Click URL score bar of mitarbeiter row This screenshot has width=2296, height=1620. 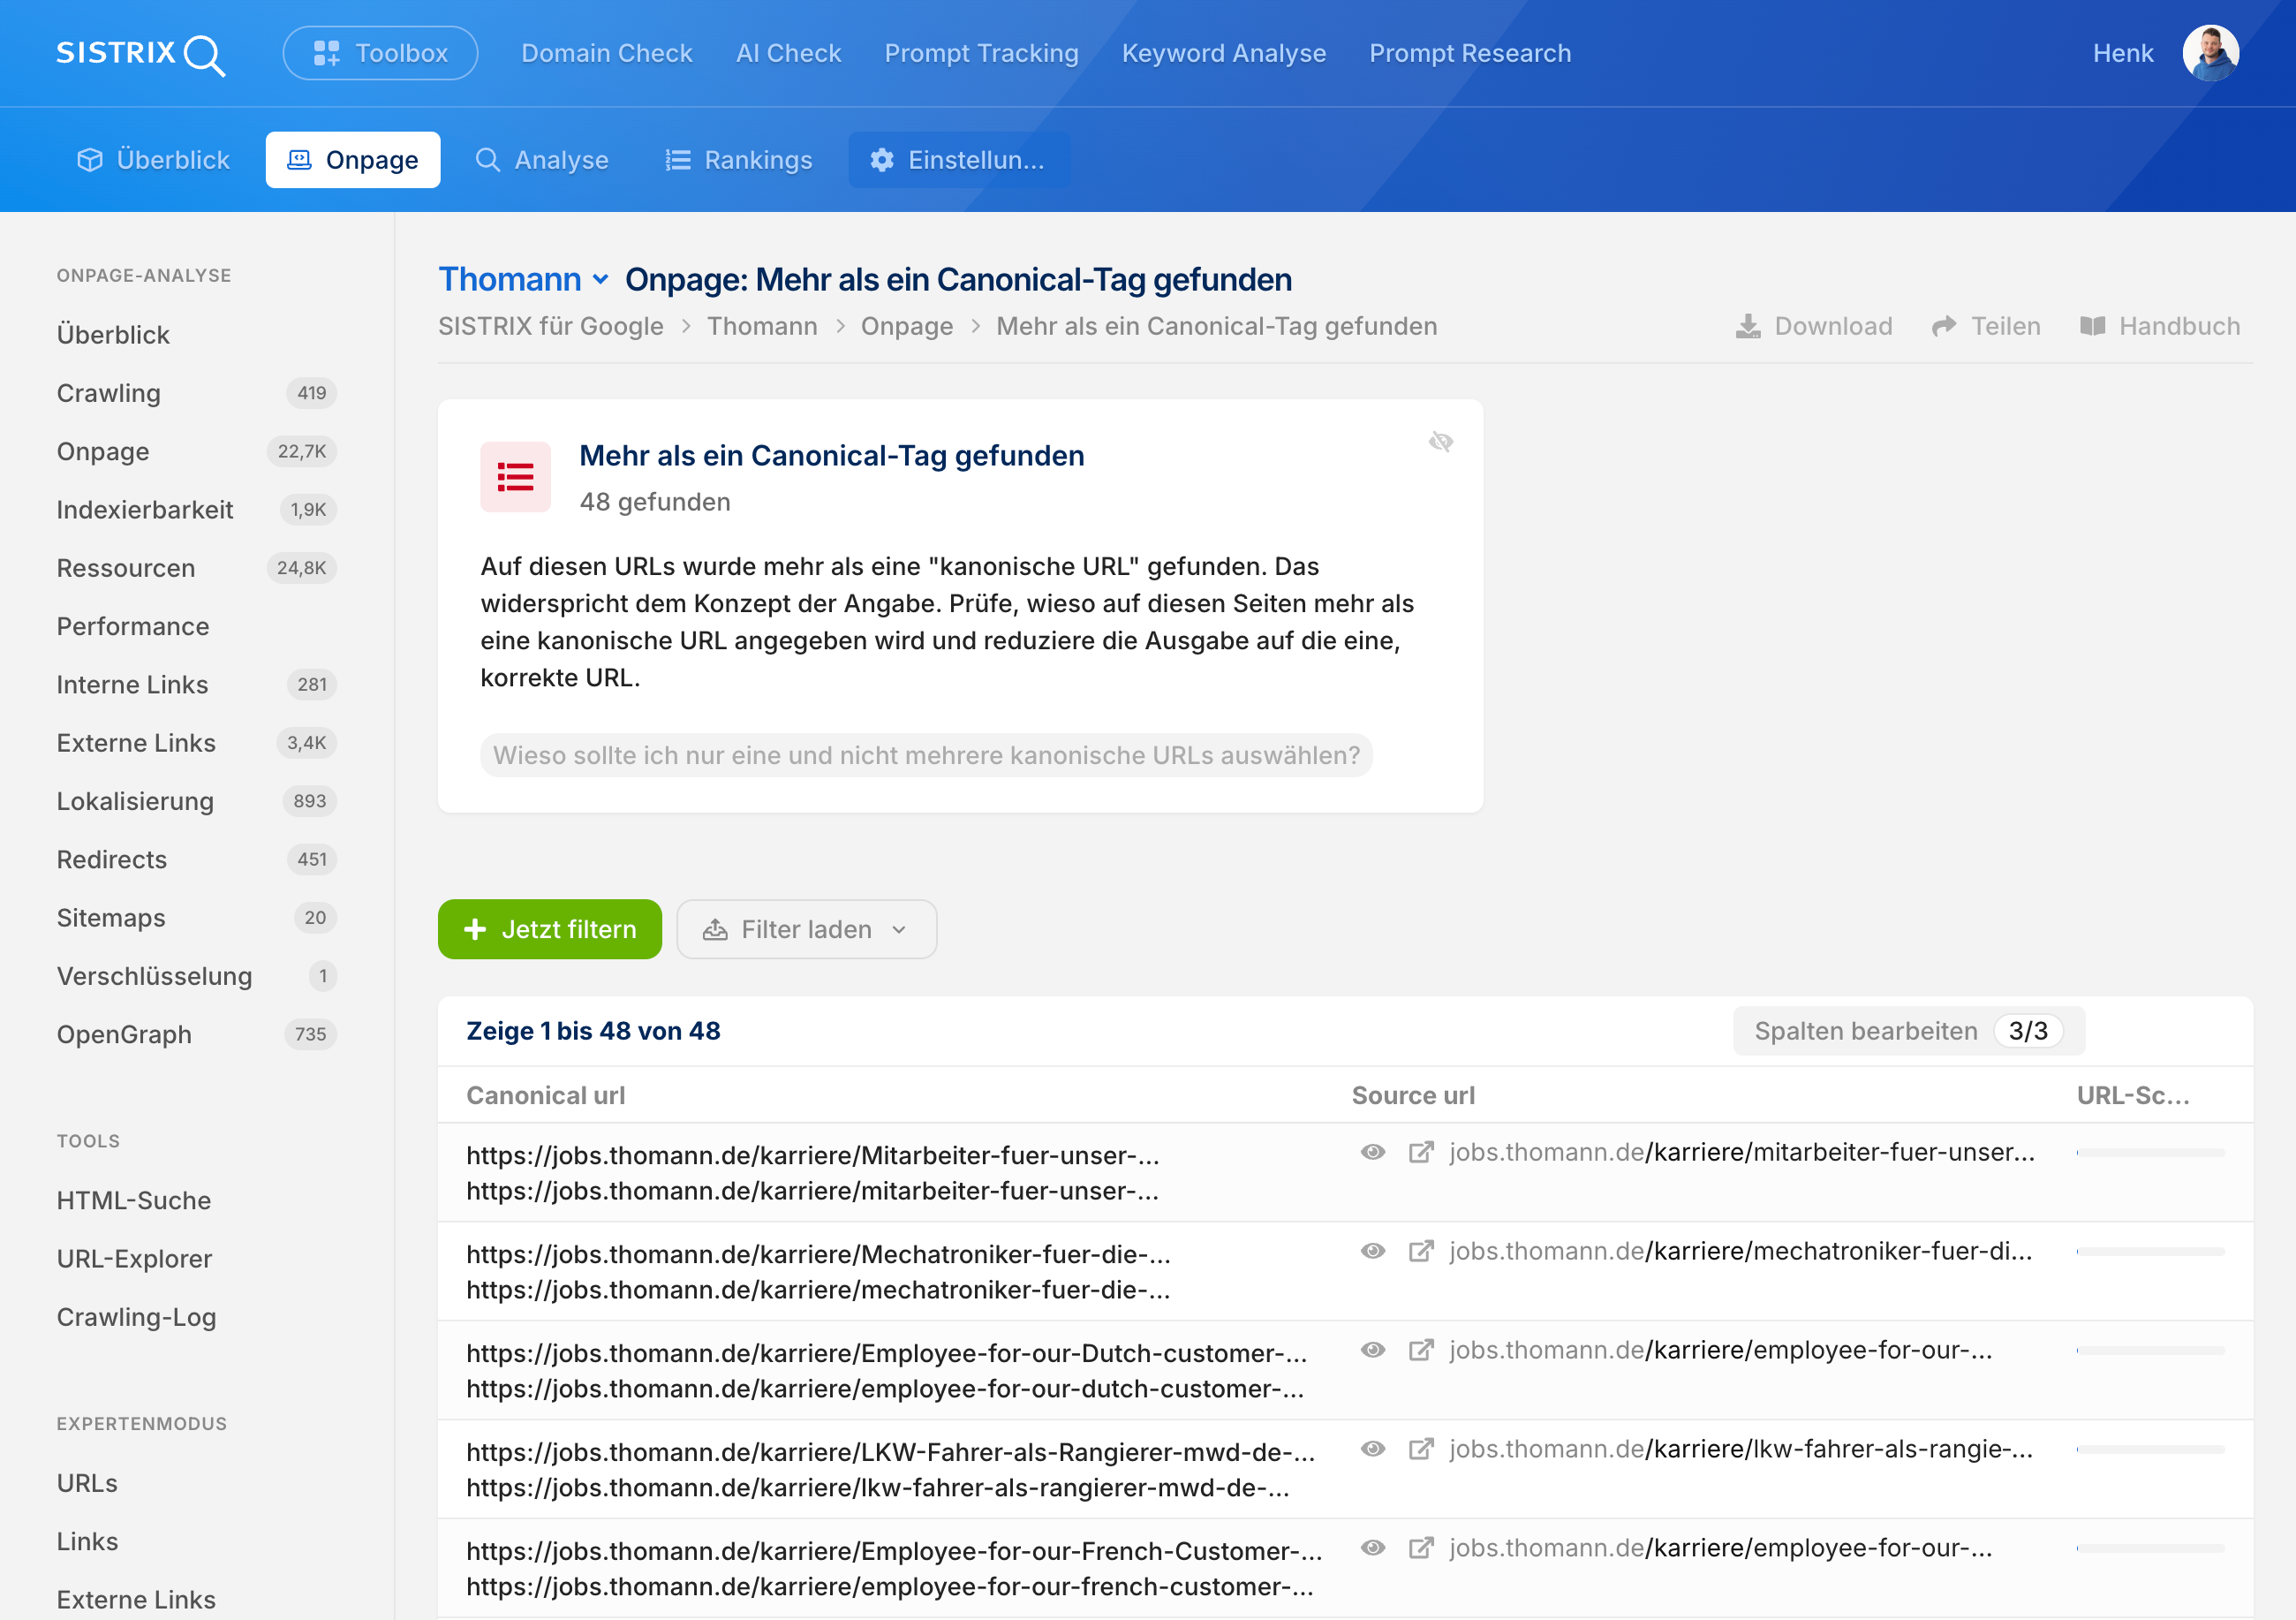tap(2150, 1153)
